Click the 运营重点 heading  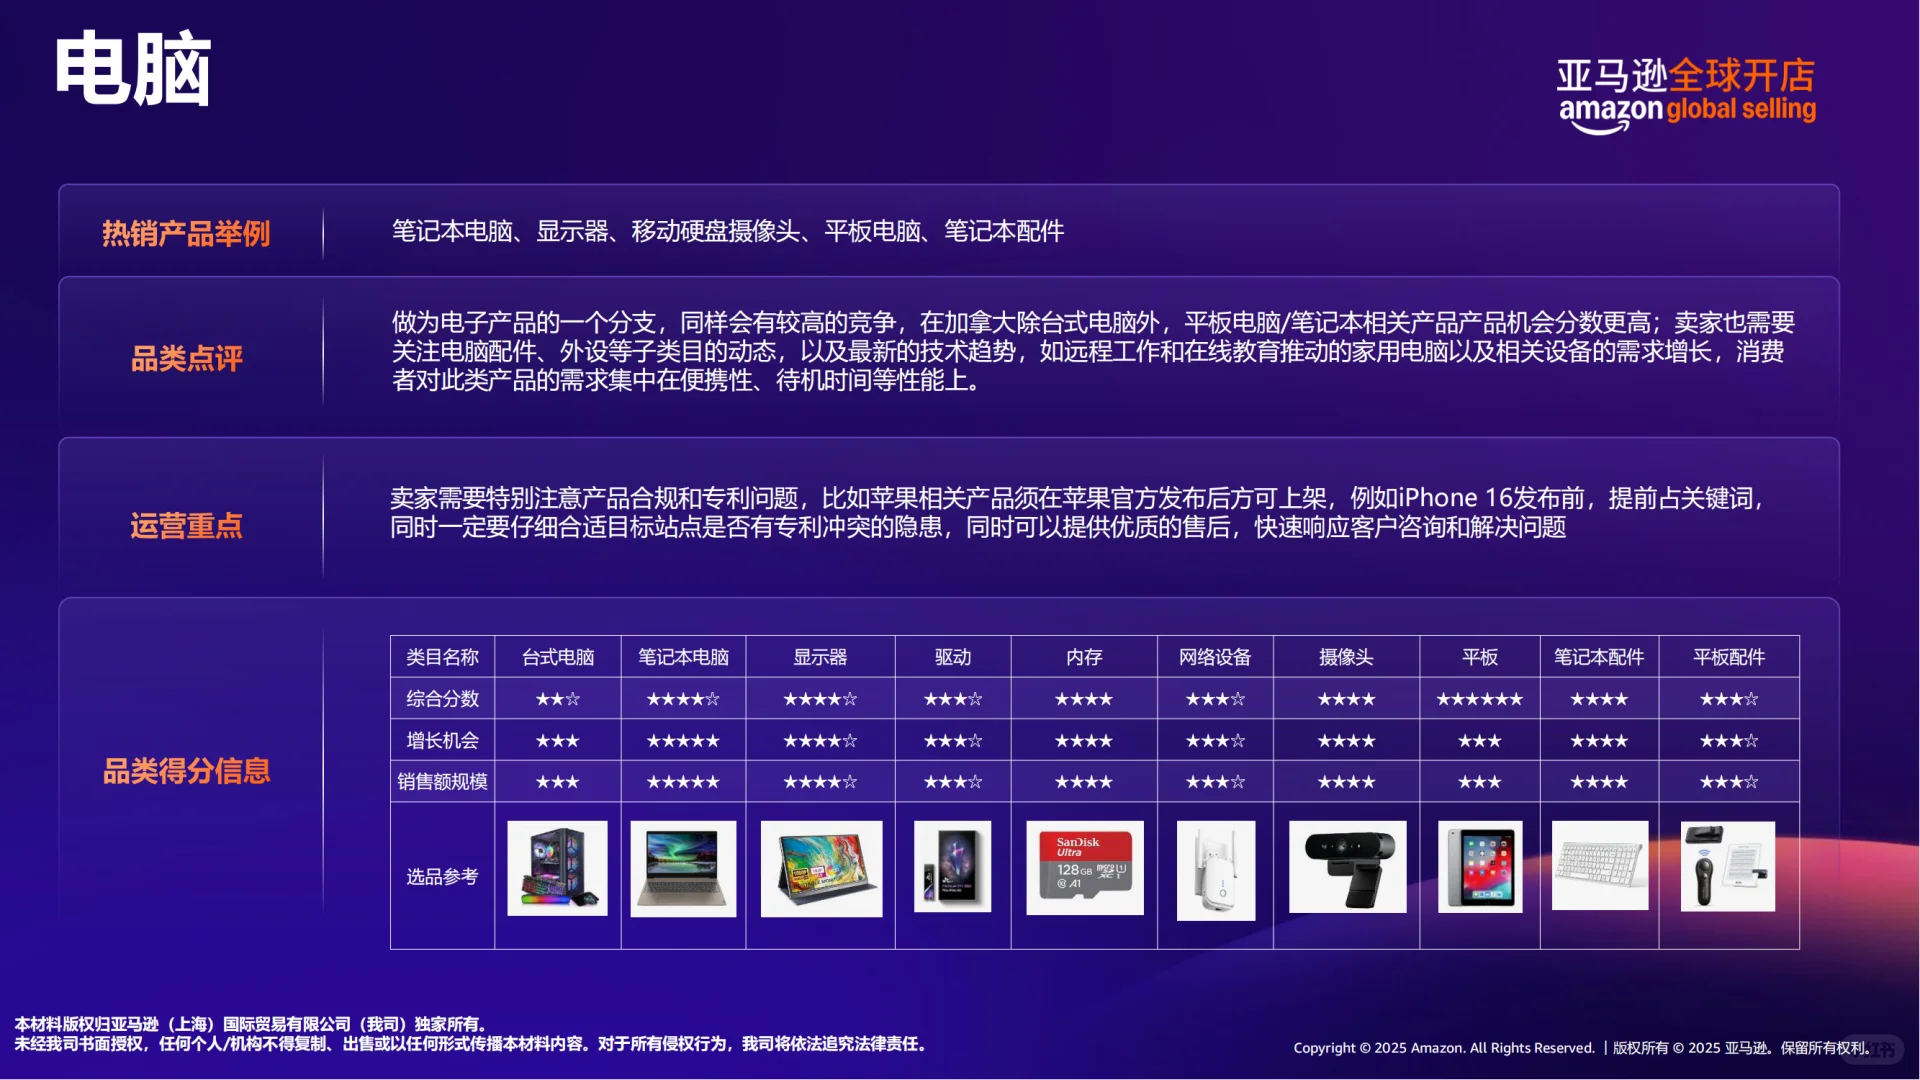(186, 527)
